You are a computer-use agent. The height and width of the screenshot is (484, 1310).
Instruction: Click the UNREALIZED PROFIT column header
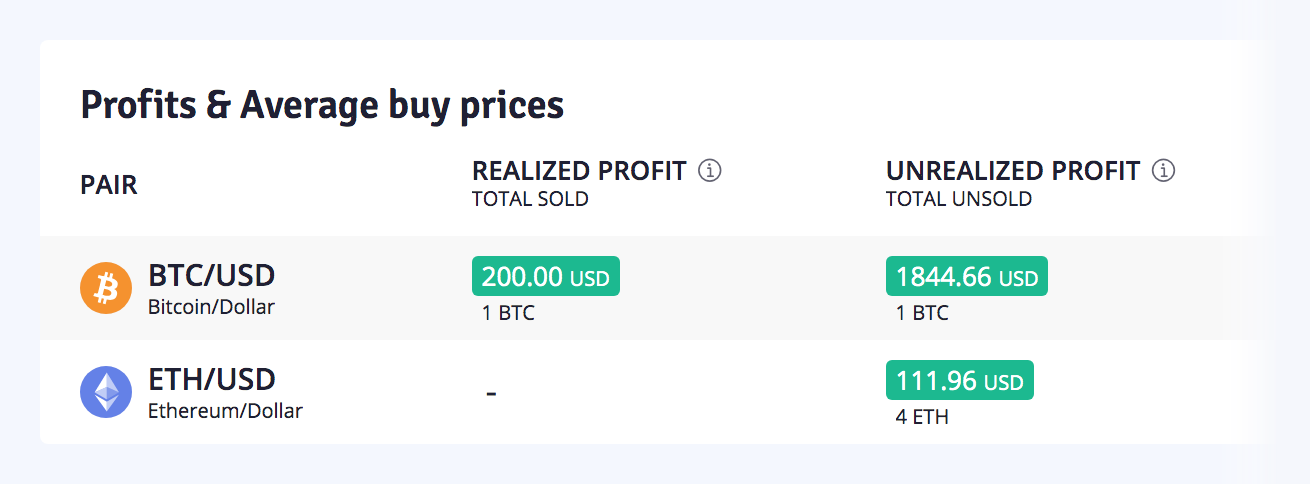[1013, 171]
